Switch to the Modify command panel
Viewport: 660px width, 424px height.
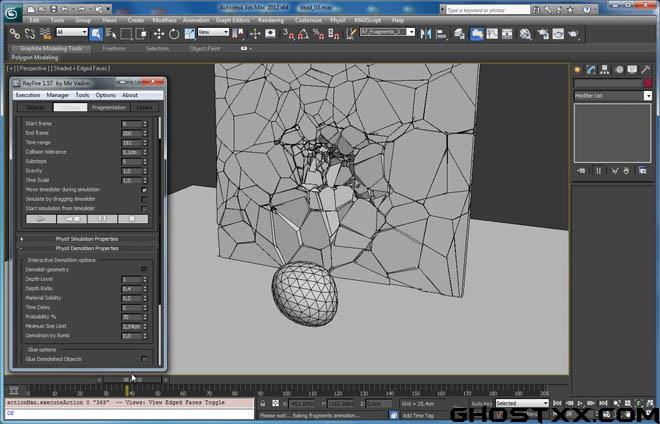click(x=591, y=70)
